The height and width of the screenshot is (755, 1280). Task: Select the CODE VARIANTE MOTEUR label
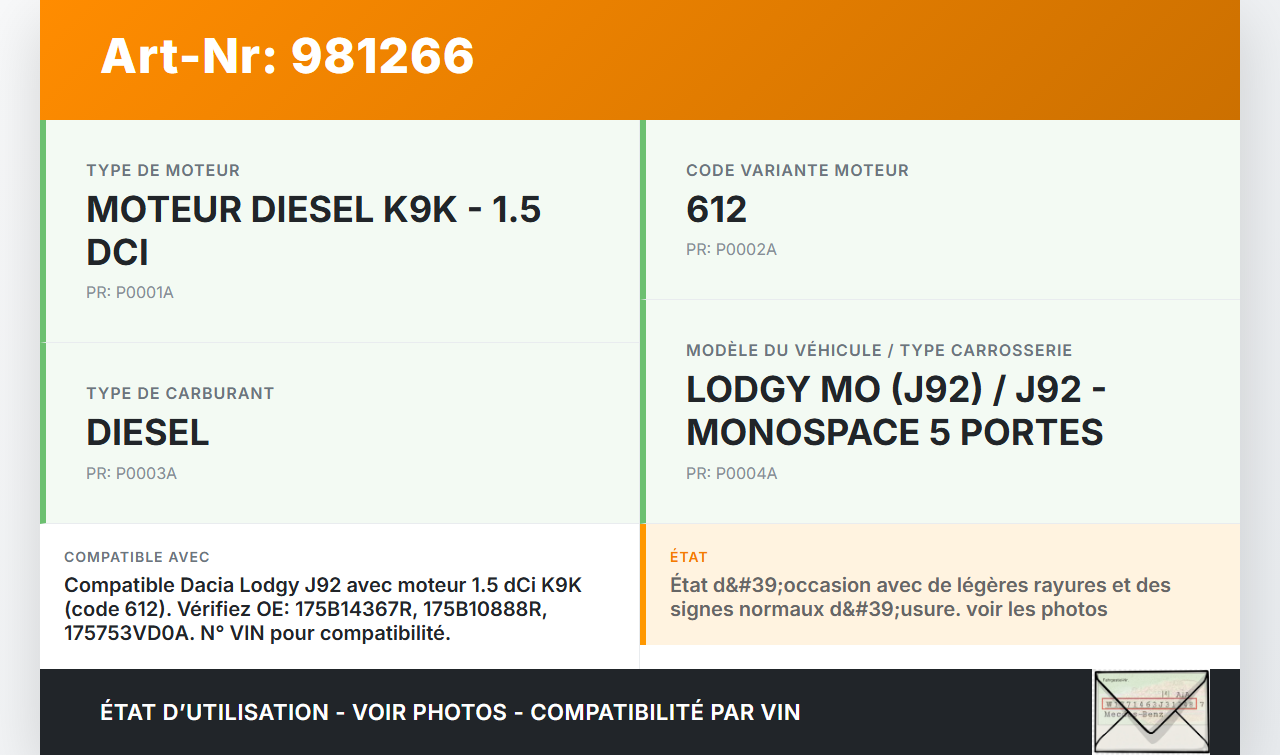click(x=797, y=171)
